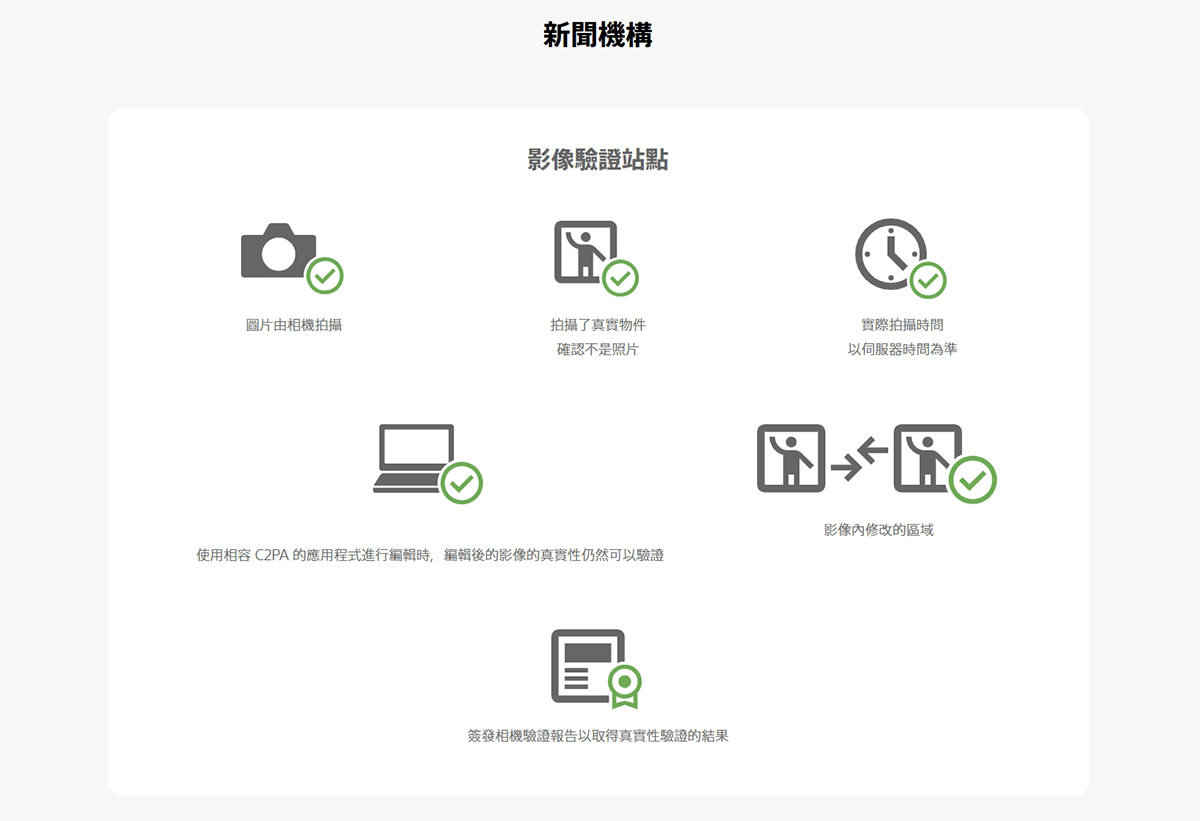1200x821 pixels.
Task: Click the two-frame comparison arrows icon
Action: pos(877,463)
